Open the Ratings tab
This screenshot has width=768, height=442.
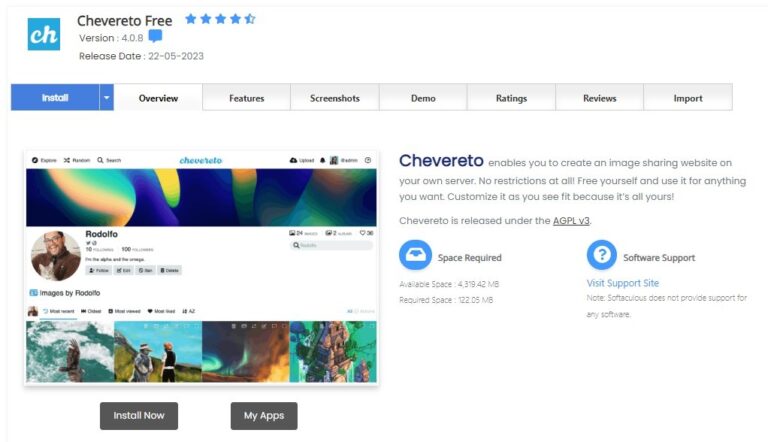[x=511, y=98]
